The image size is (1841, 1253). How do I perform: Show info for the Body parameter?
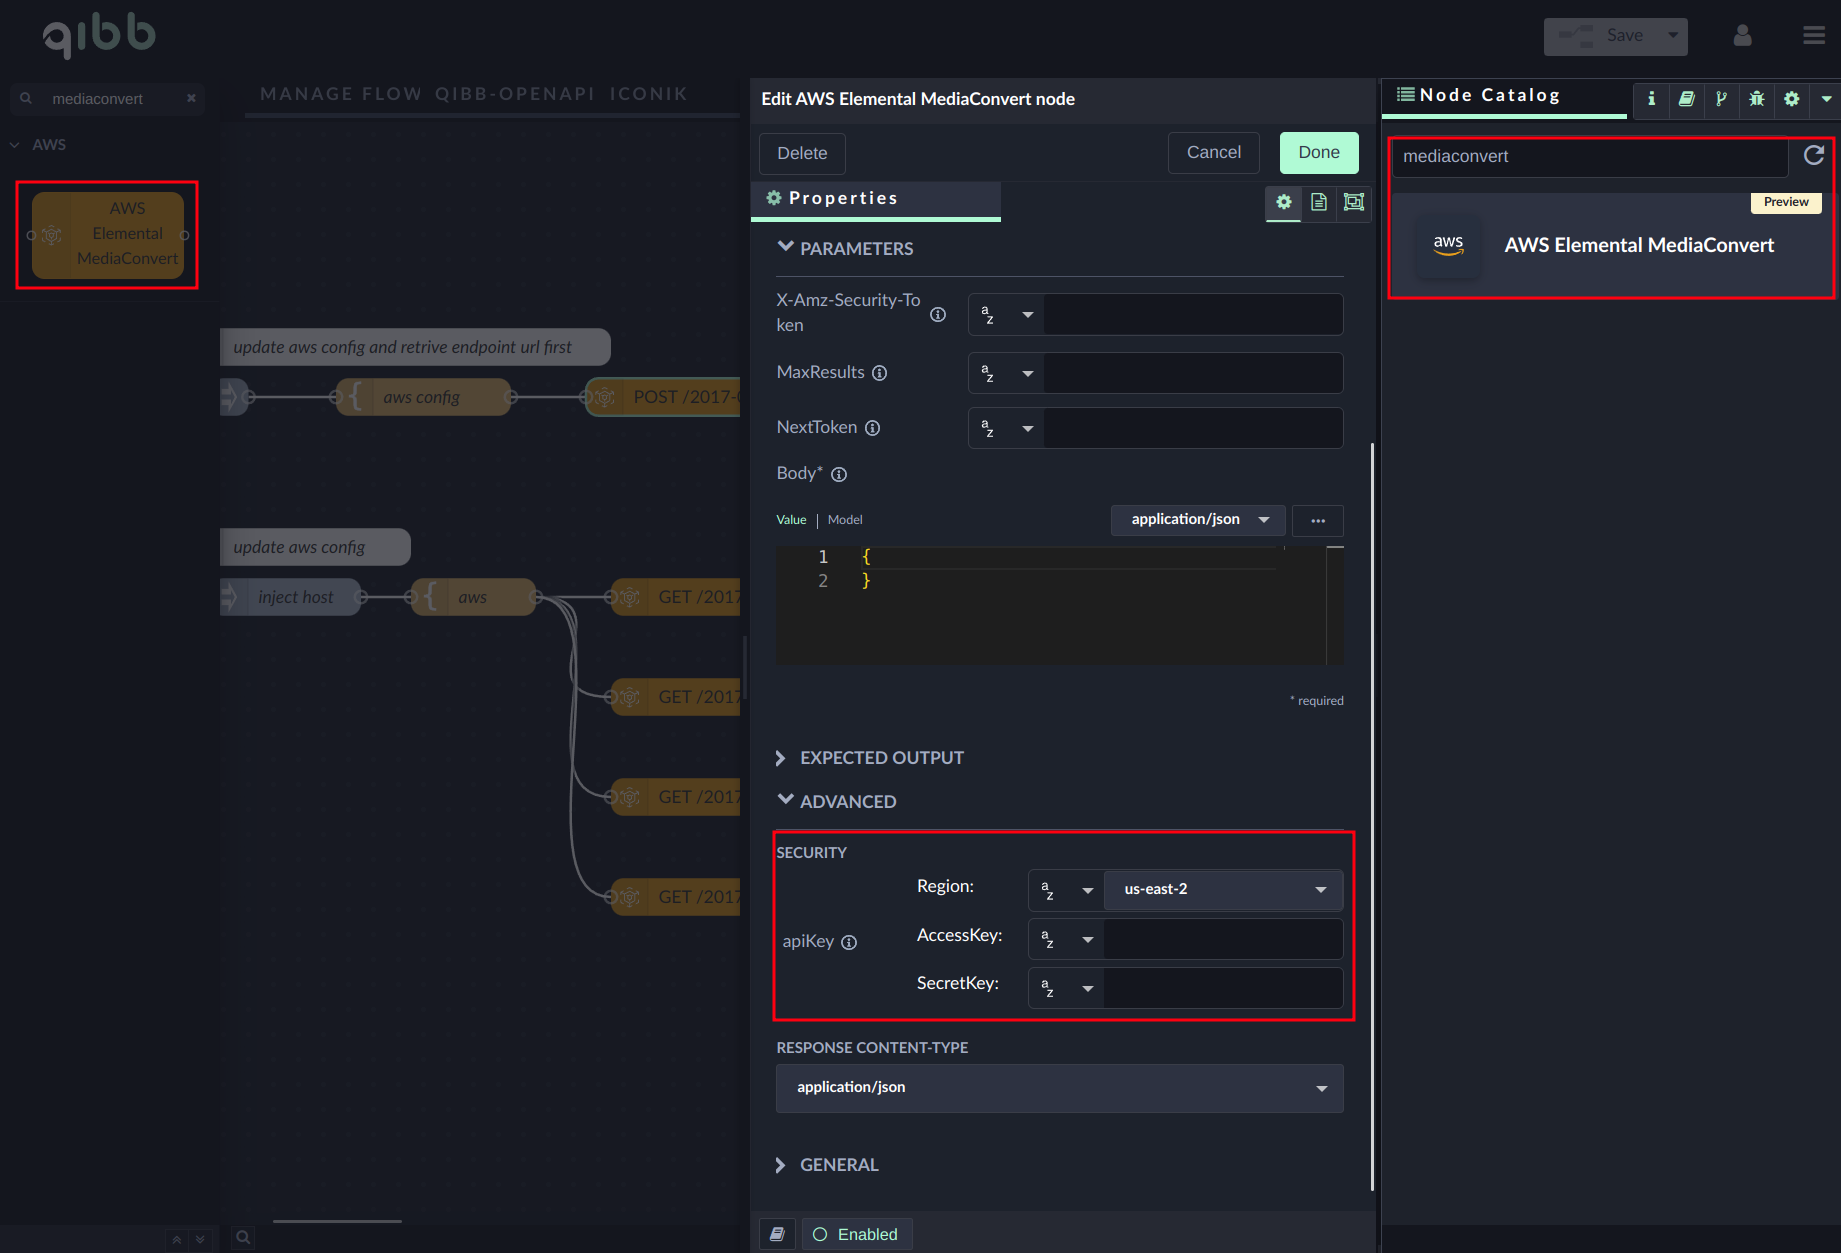tap(839, 475)
